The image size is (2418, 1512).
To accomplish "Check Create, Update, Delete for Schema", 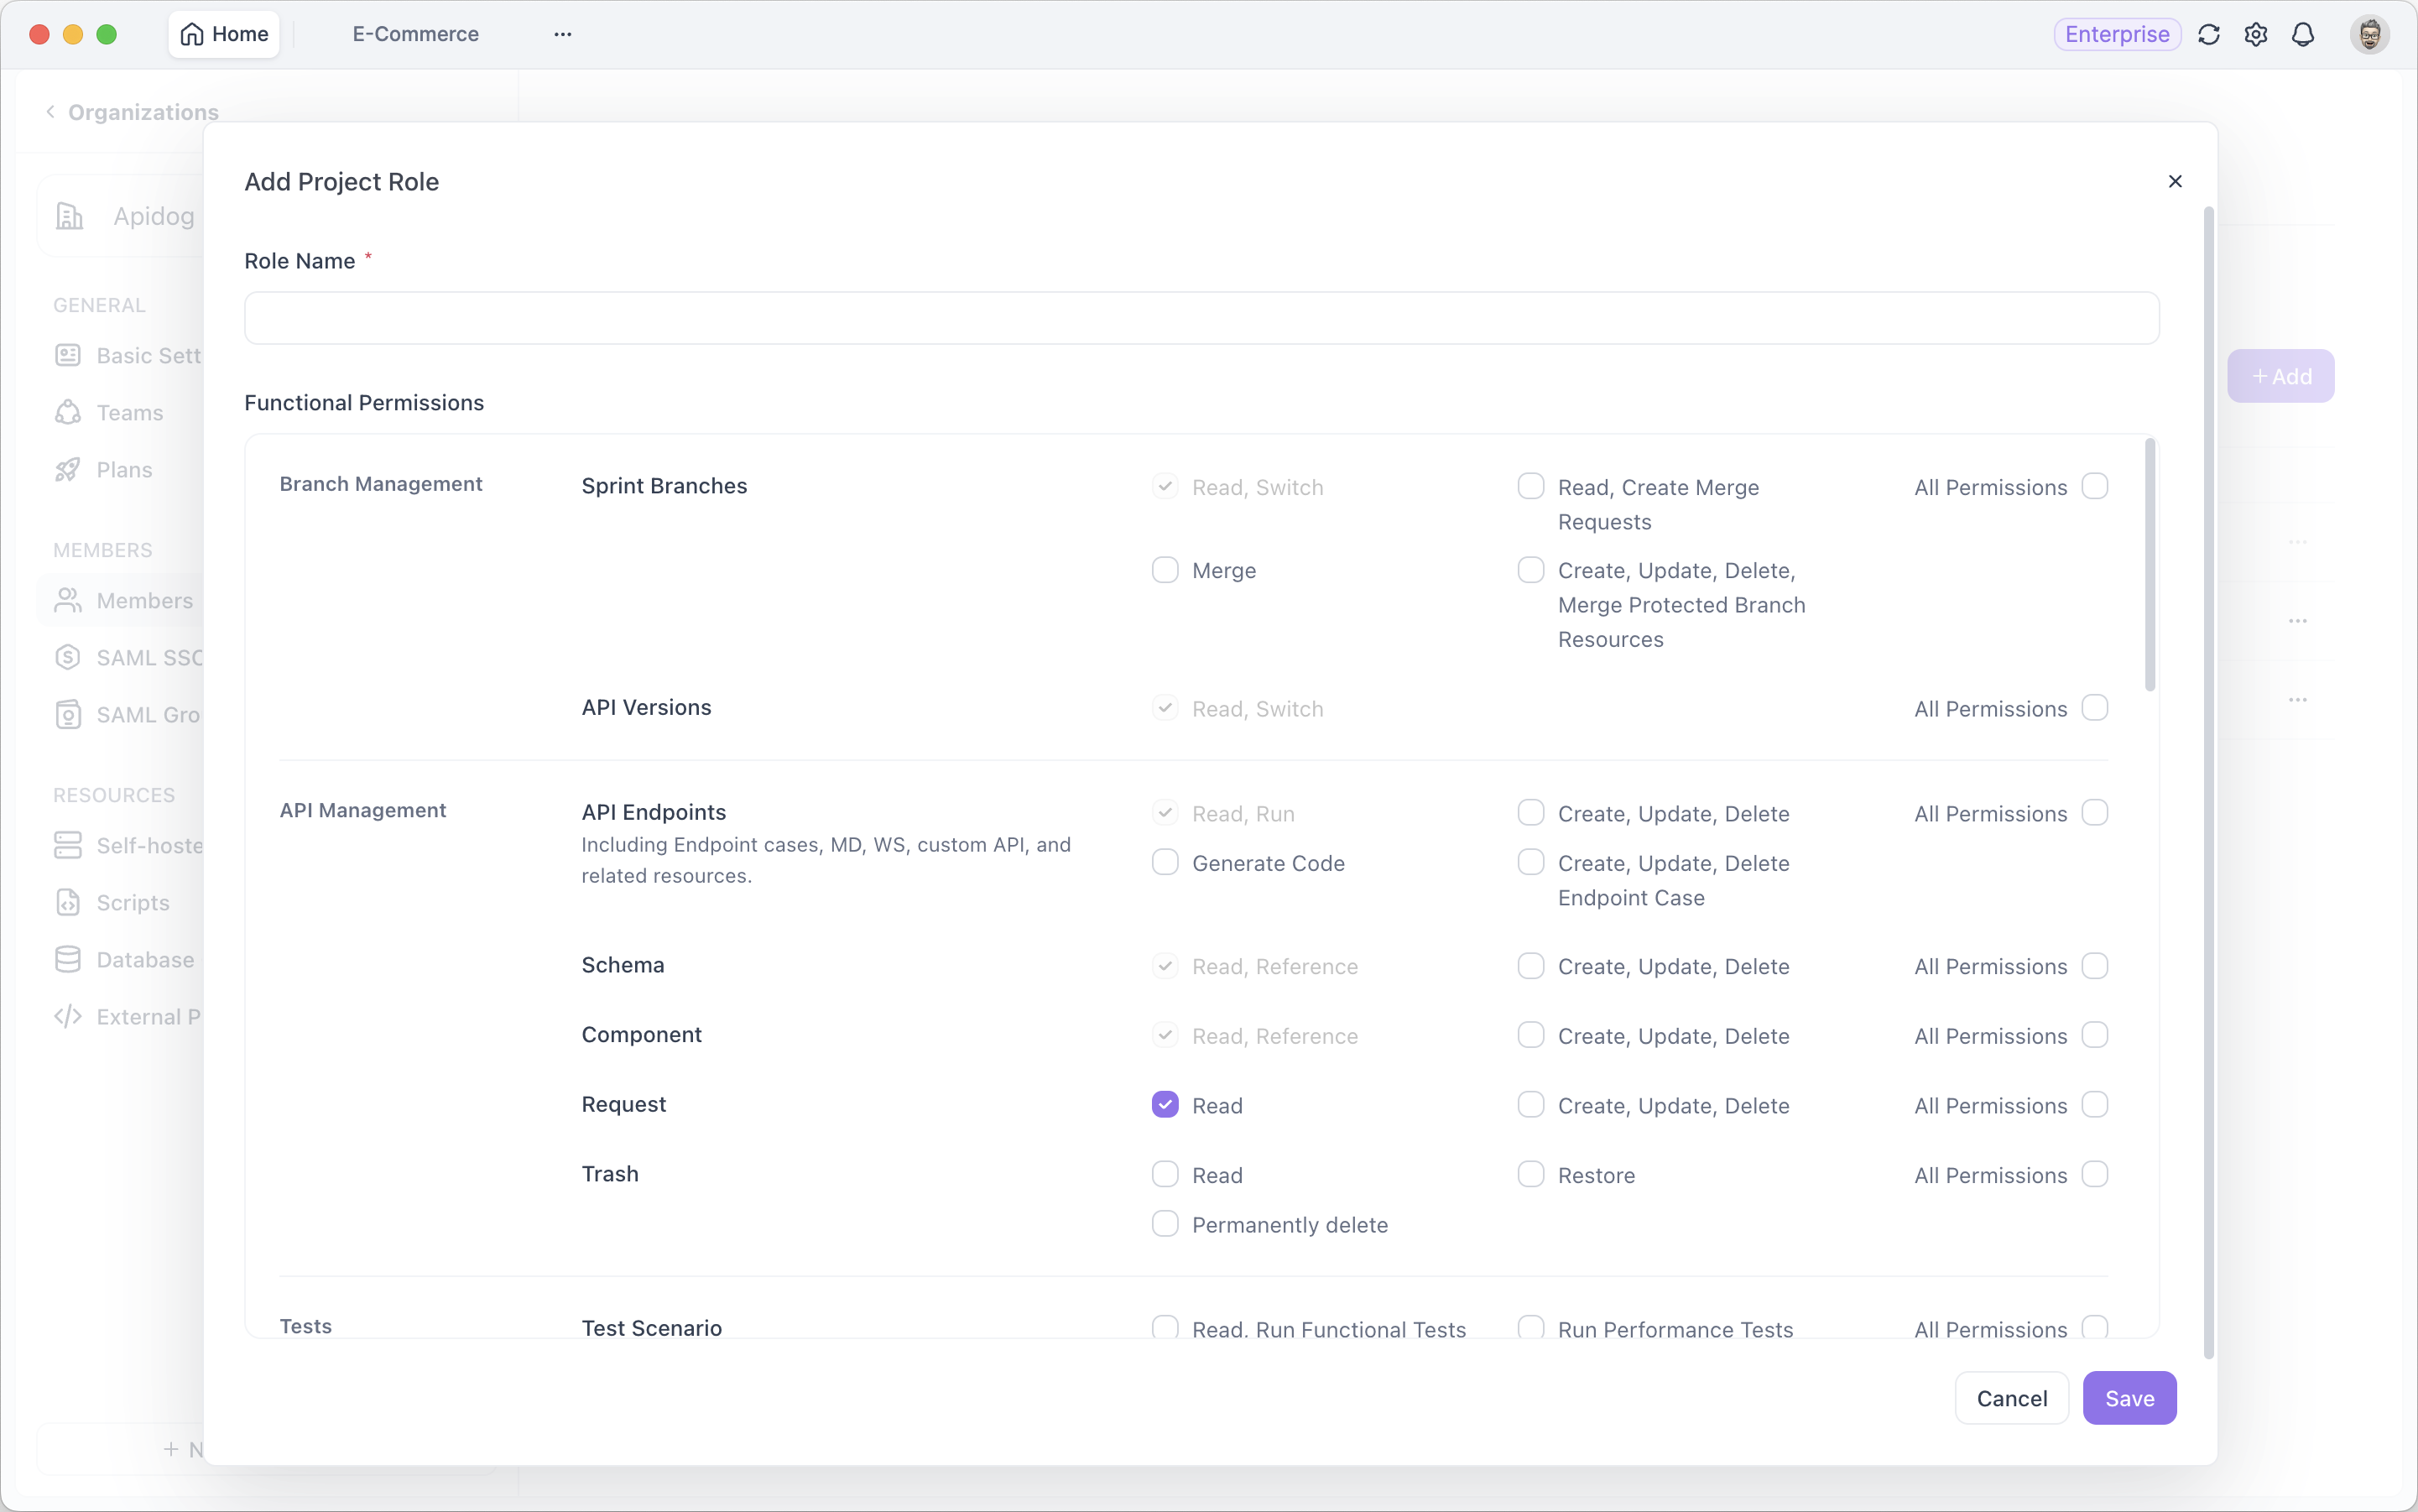I will tap(1530, 966).
